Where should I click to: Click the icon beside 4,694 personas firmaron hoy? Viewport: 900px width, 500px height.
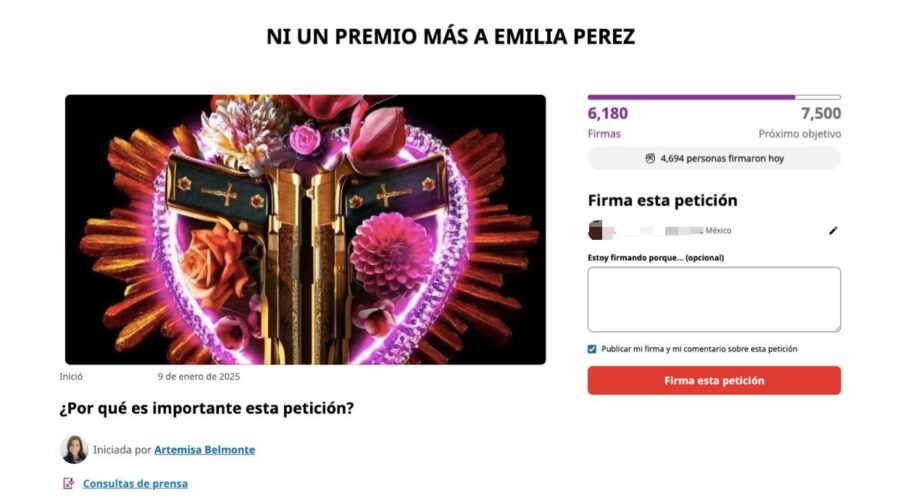point(650,158)
